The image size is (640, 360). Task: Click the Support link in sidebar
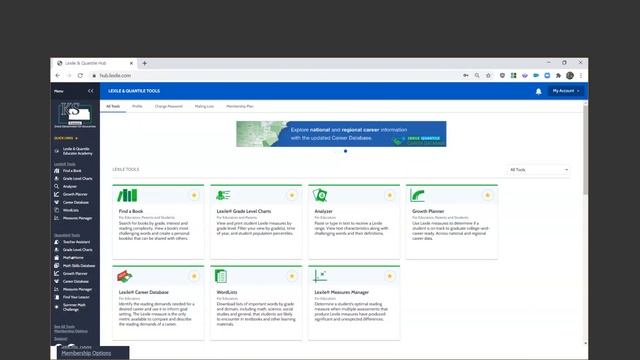[60, 339]
